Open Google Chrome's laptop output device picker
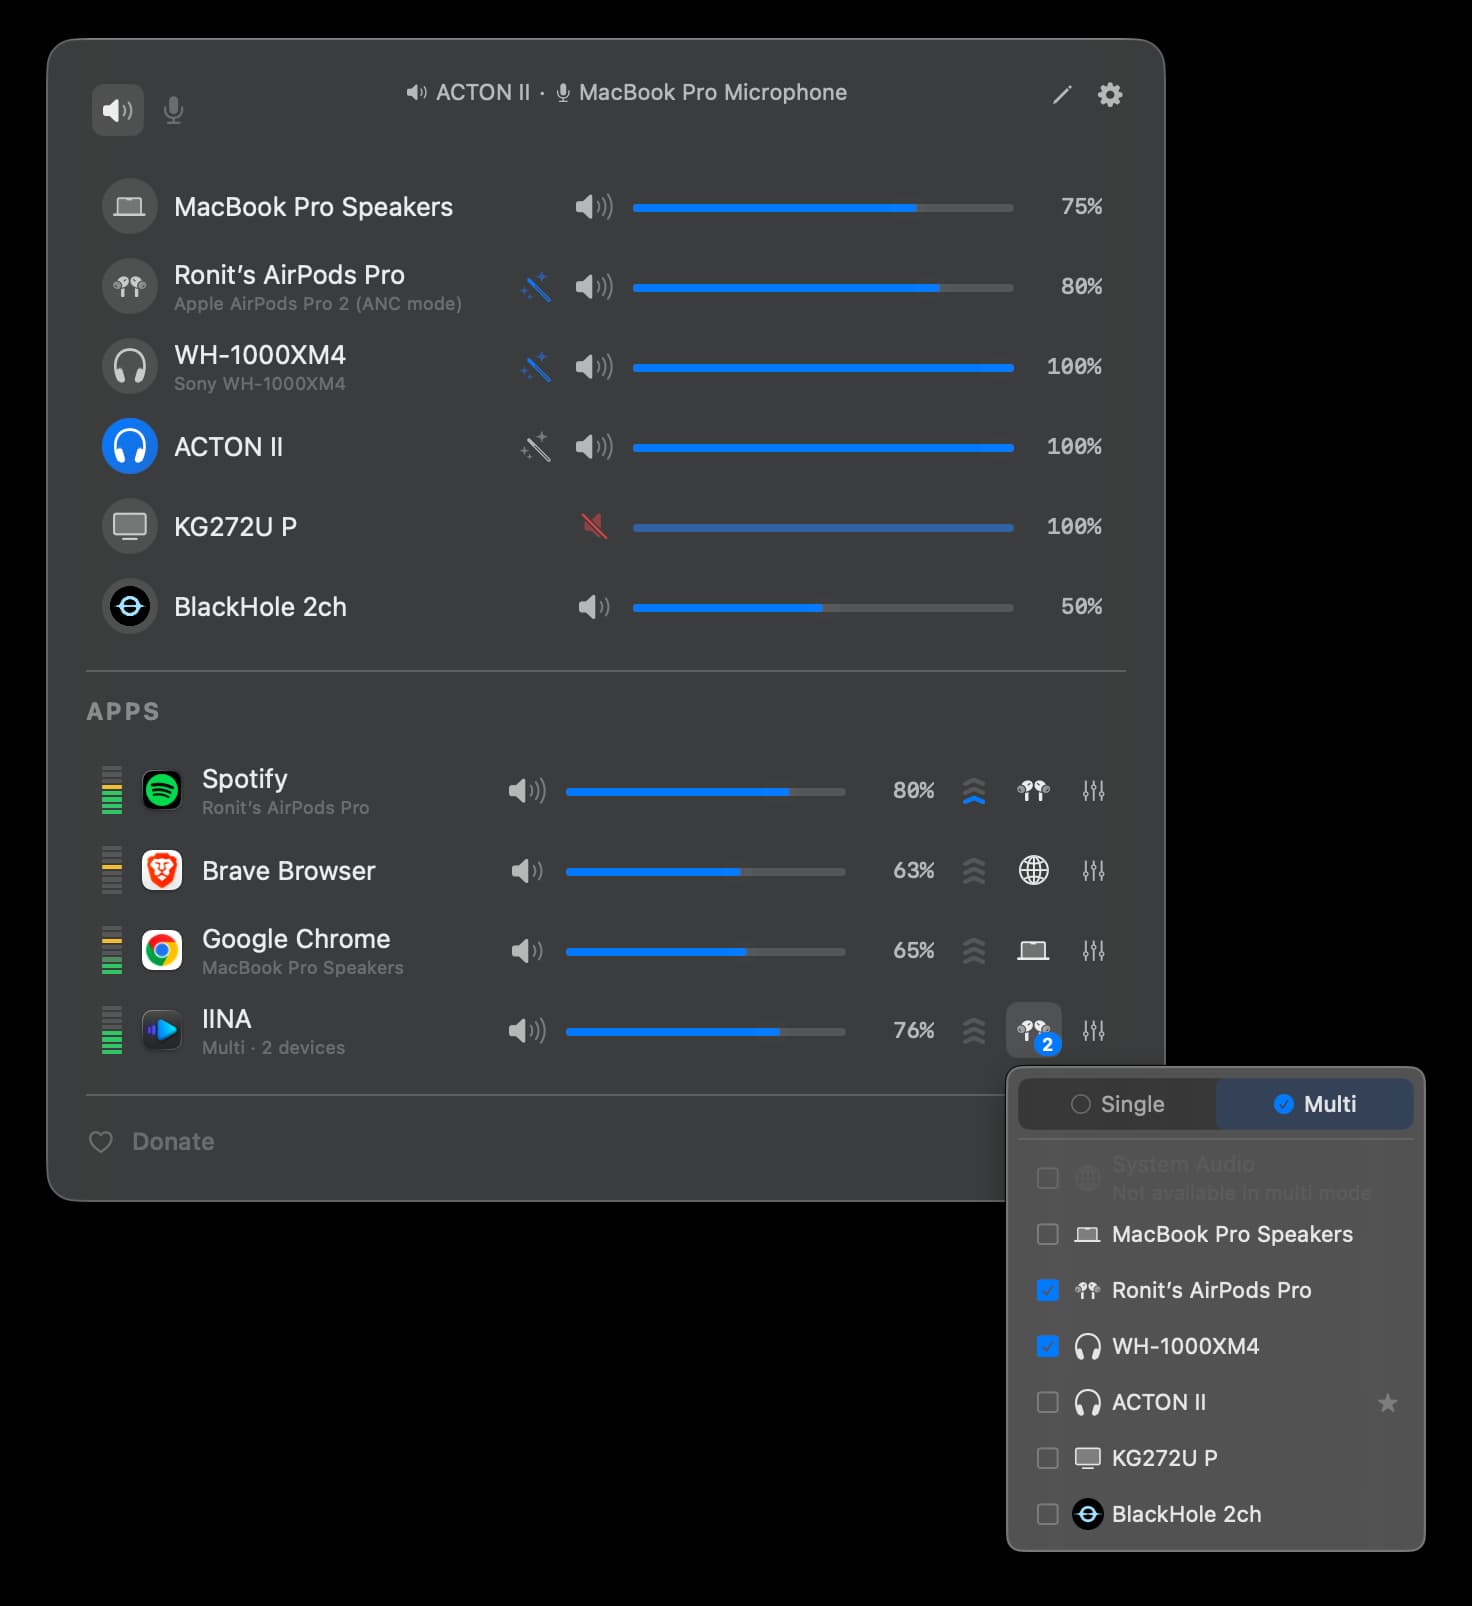 (x=1033, y=951)
